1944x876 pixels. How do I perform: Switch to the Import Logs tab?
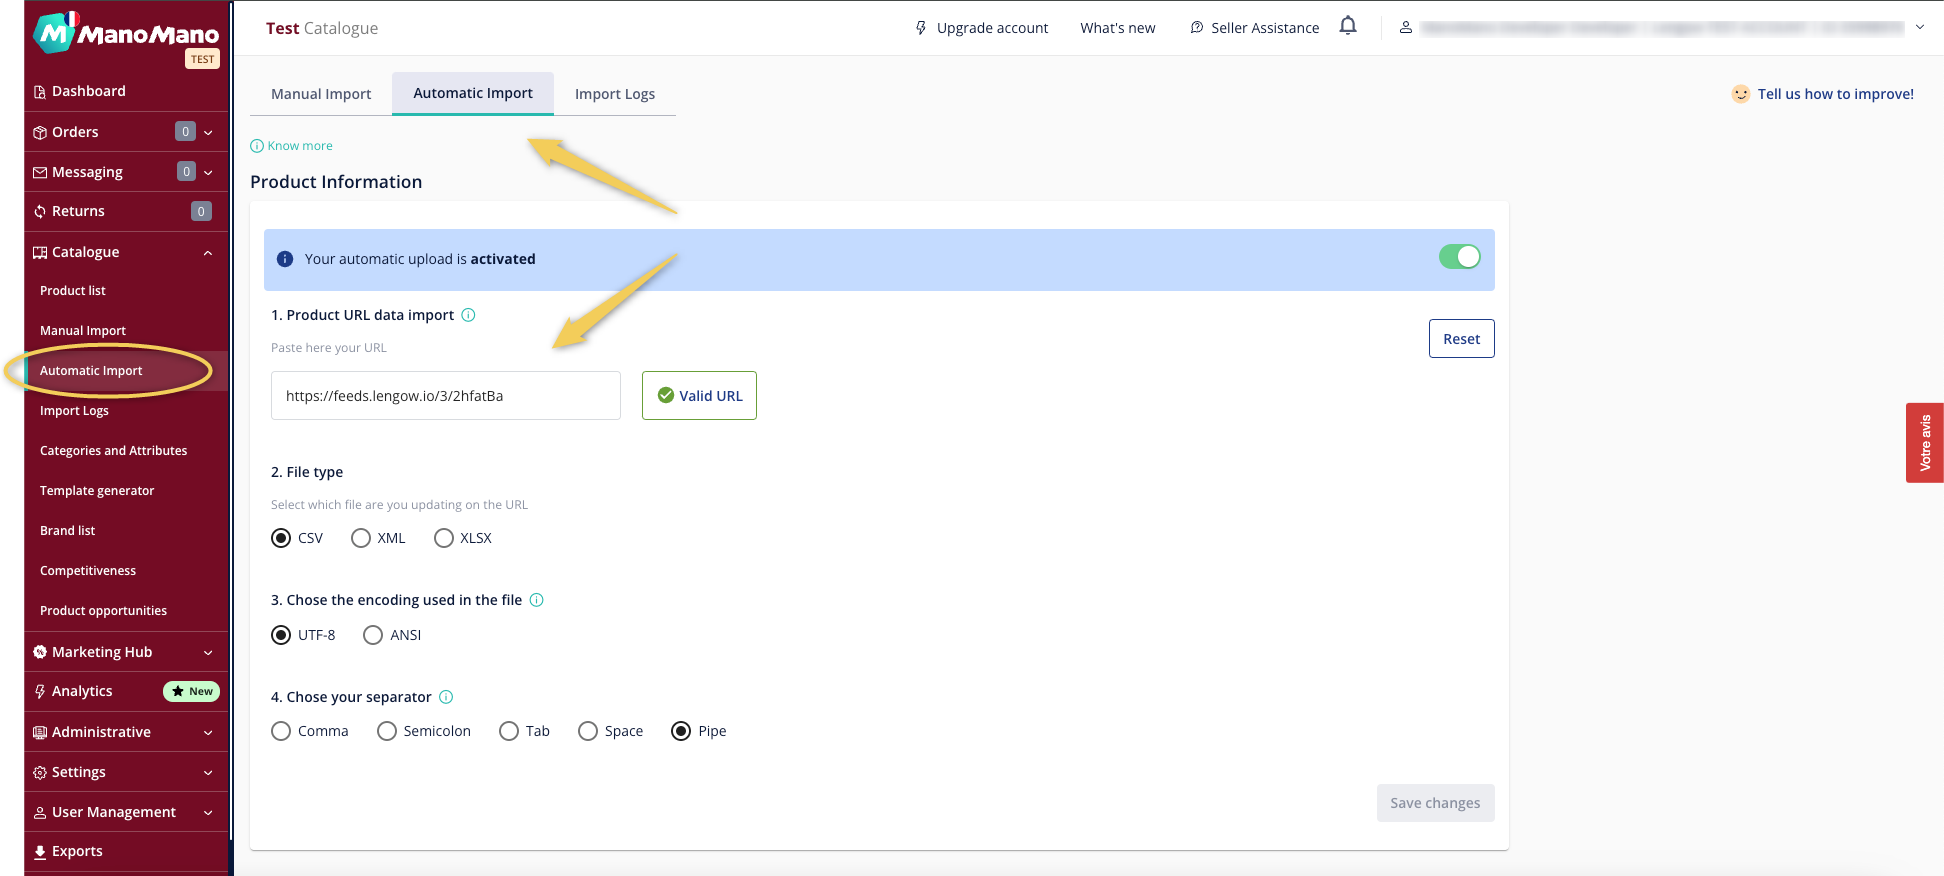pyautogui.click(x=614, y=94)
